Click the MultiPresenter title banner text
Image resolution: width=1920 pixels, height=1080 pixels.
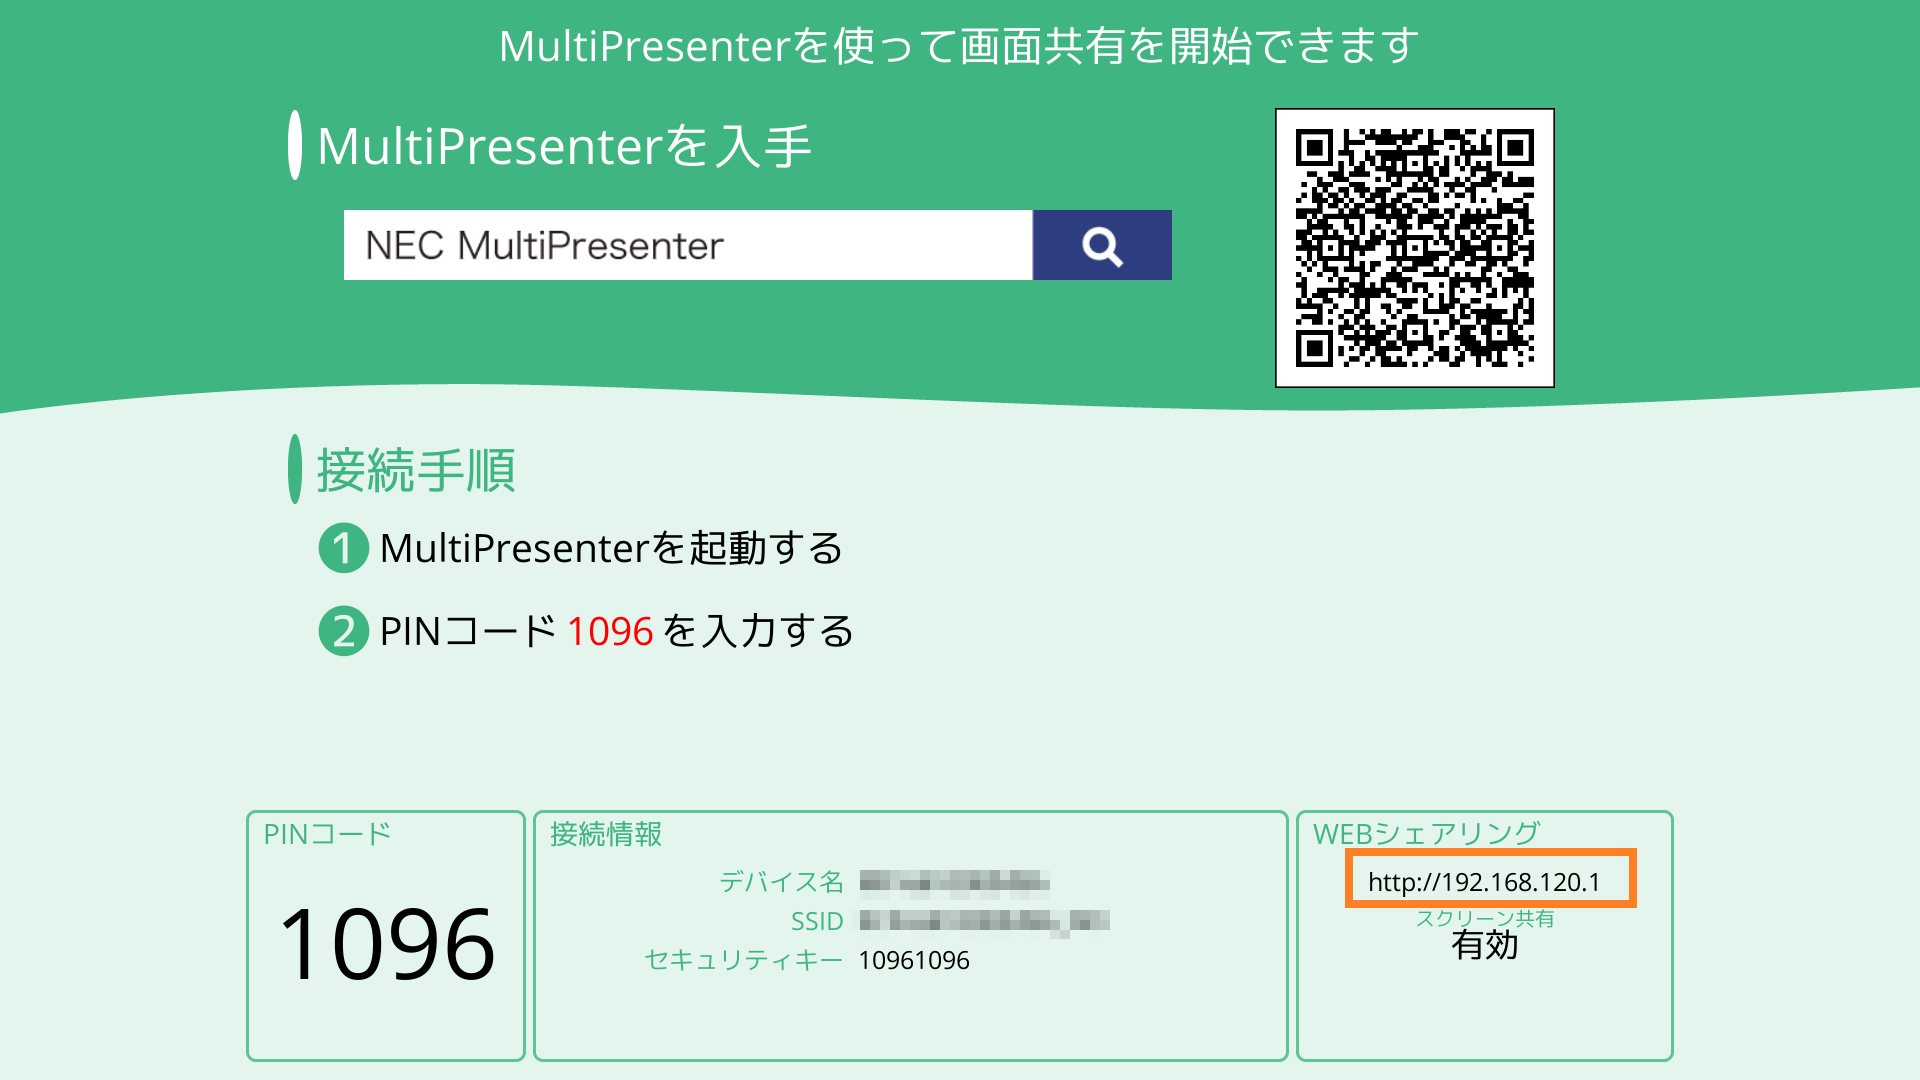(x=960, y=44)
